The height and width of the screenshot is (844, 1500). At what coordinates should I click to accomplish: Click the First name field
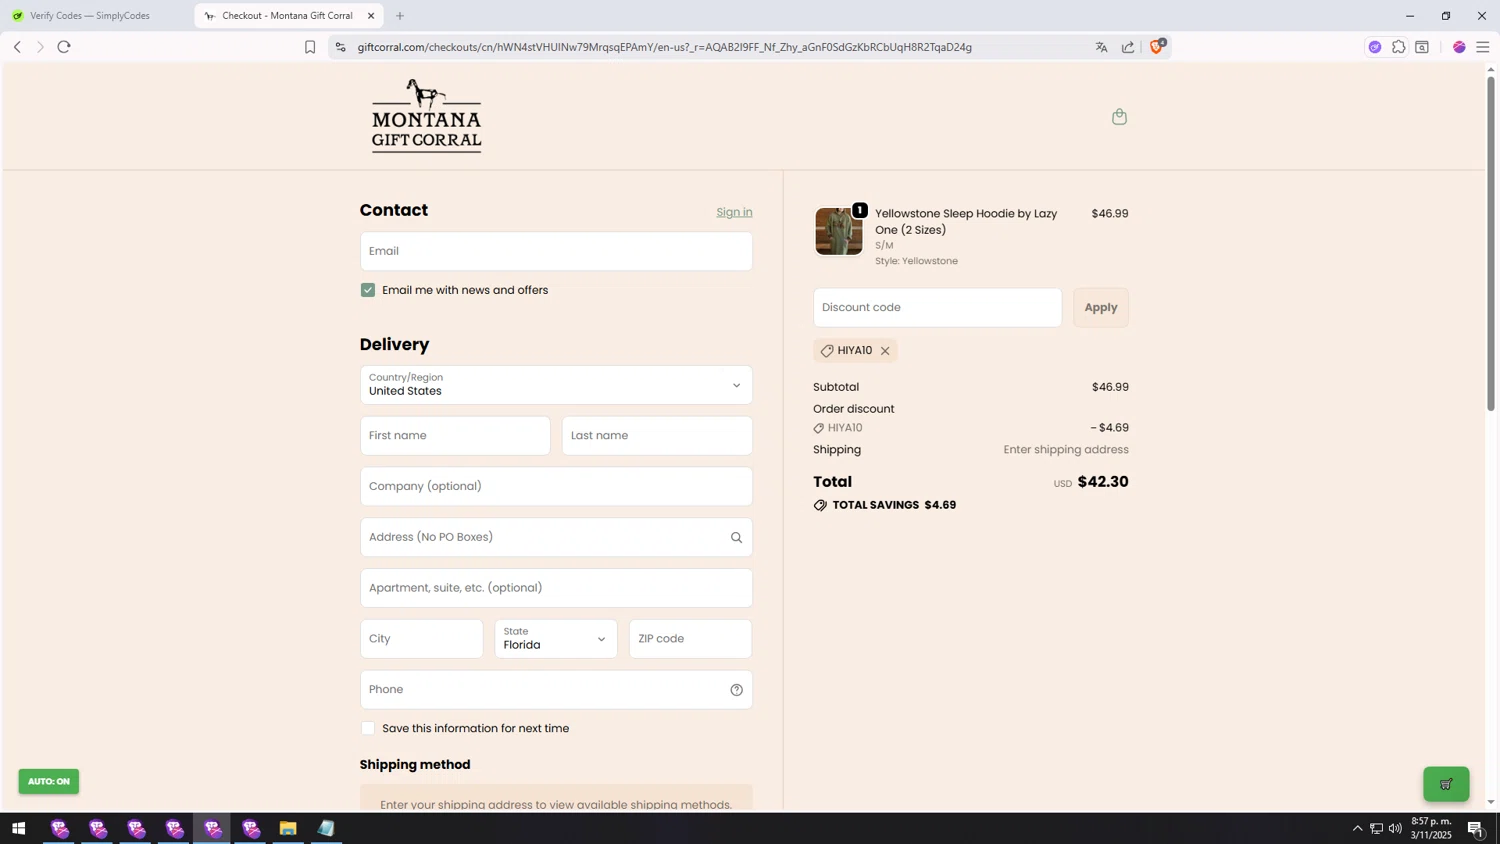pos(455,436)
